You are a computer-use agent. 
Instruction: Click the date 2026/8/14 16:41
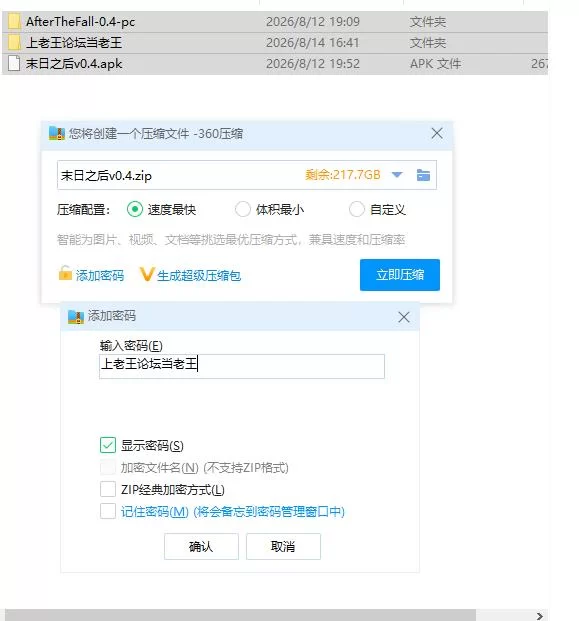[313, 42]
